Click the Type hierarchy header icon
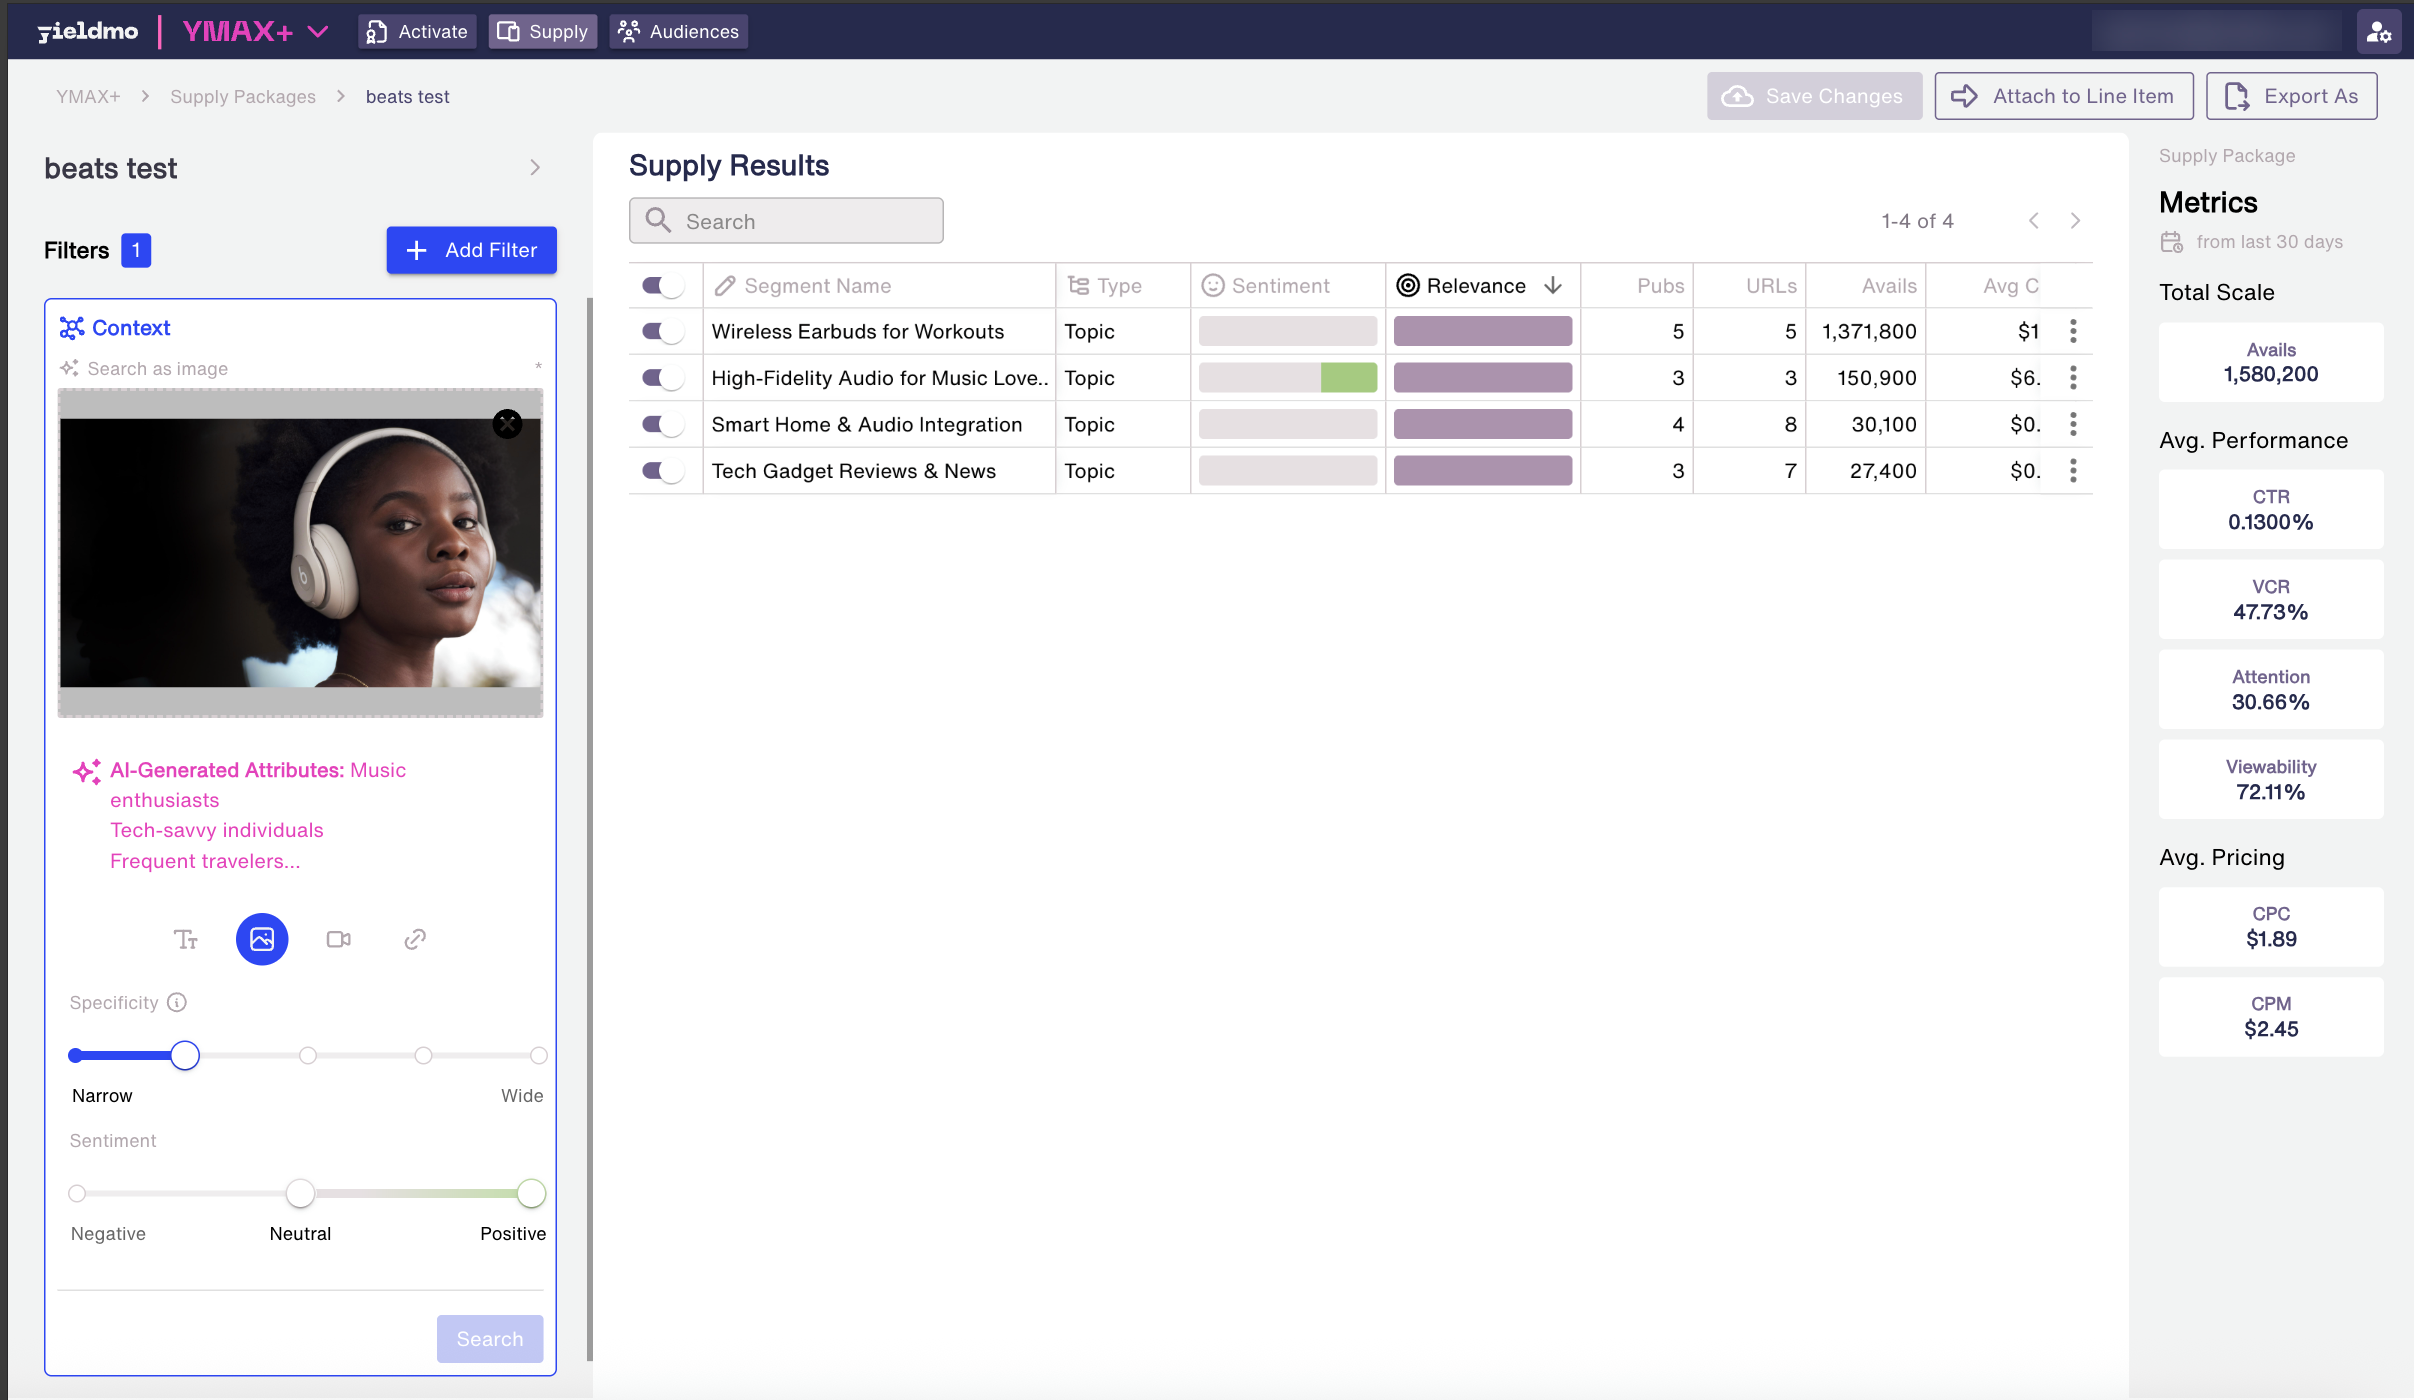The image size is (2414, 1400). pos(1079,286)
